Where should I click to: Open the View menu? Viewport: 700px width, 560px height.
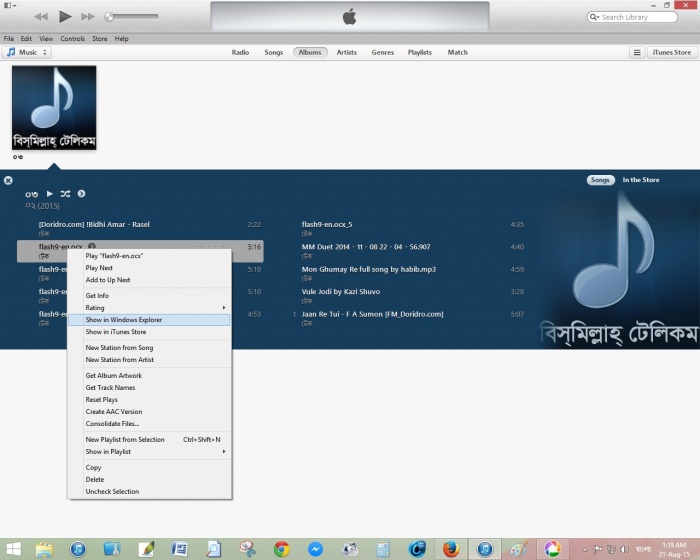[x=46, y=39]
